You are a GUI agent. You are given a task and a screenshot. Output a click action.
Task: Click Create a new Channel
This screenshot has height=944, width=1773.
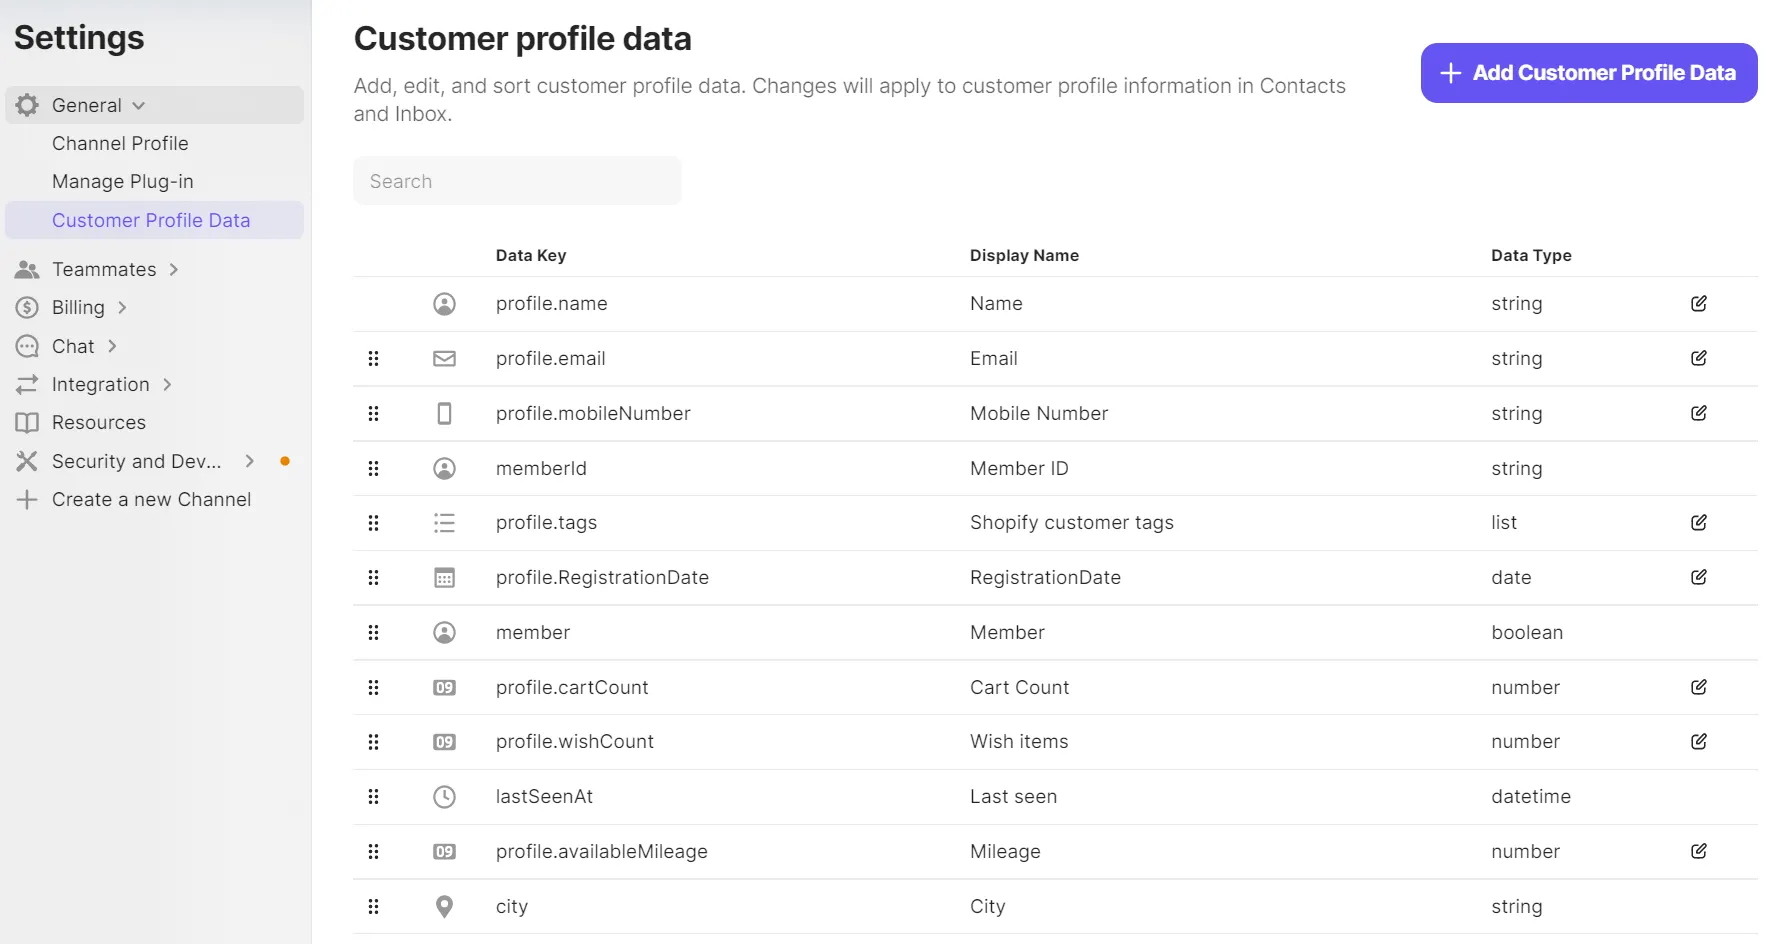tap(151, 500)
